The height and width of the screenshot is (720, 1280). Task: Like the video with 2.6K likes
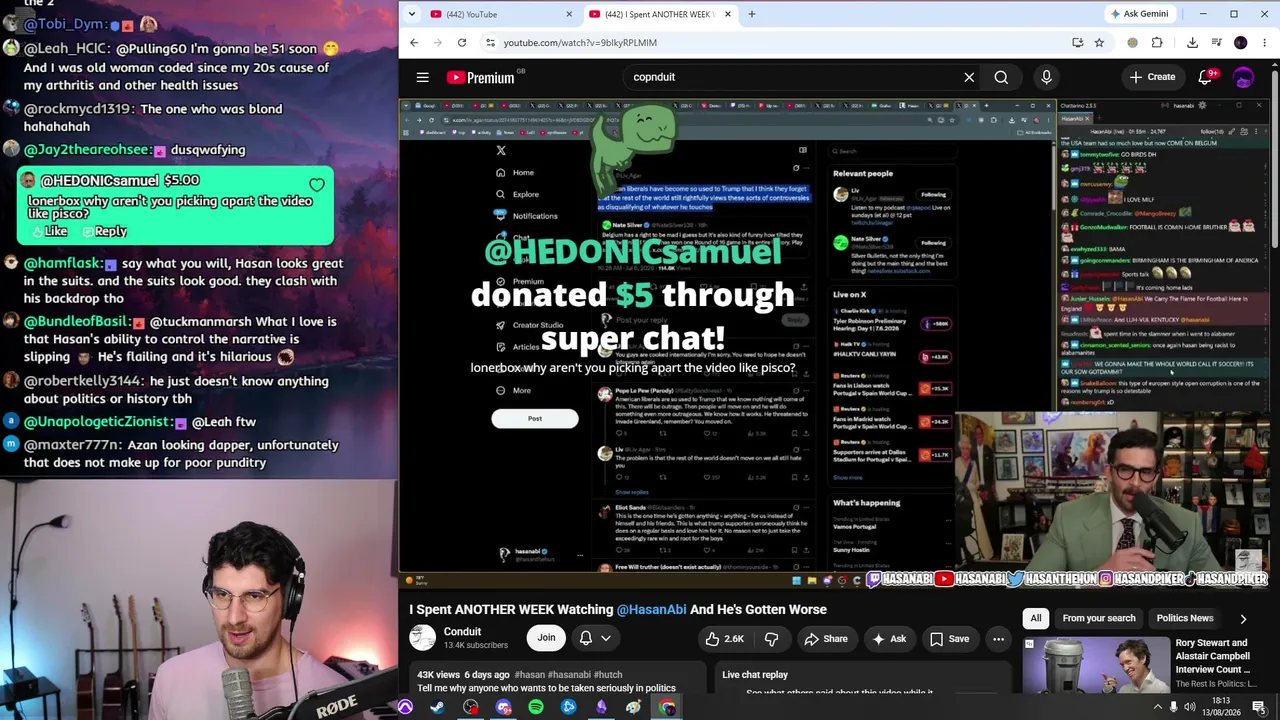(x=724, y=639)
